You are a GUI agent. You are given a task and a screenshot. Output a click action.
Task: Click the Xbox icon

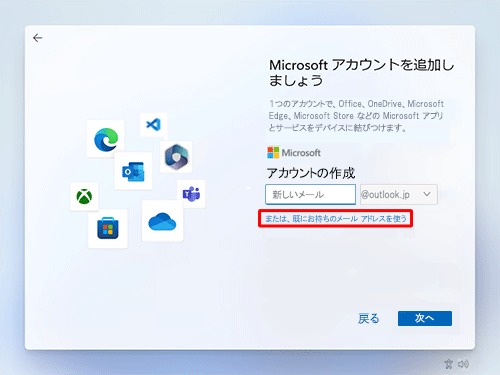click(x=84, y=197)
